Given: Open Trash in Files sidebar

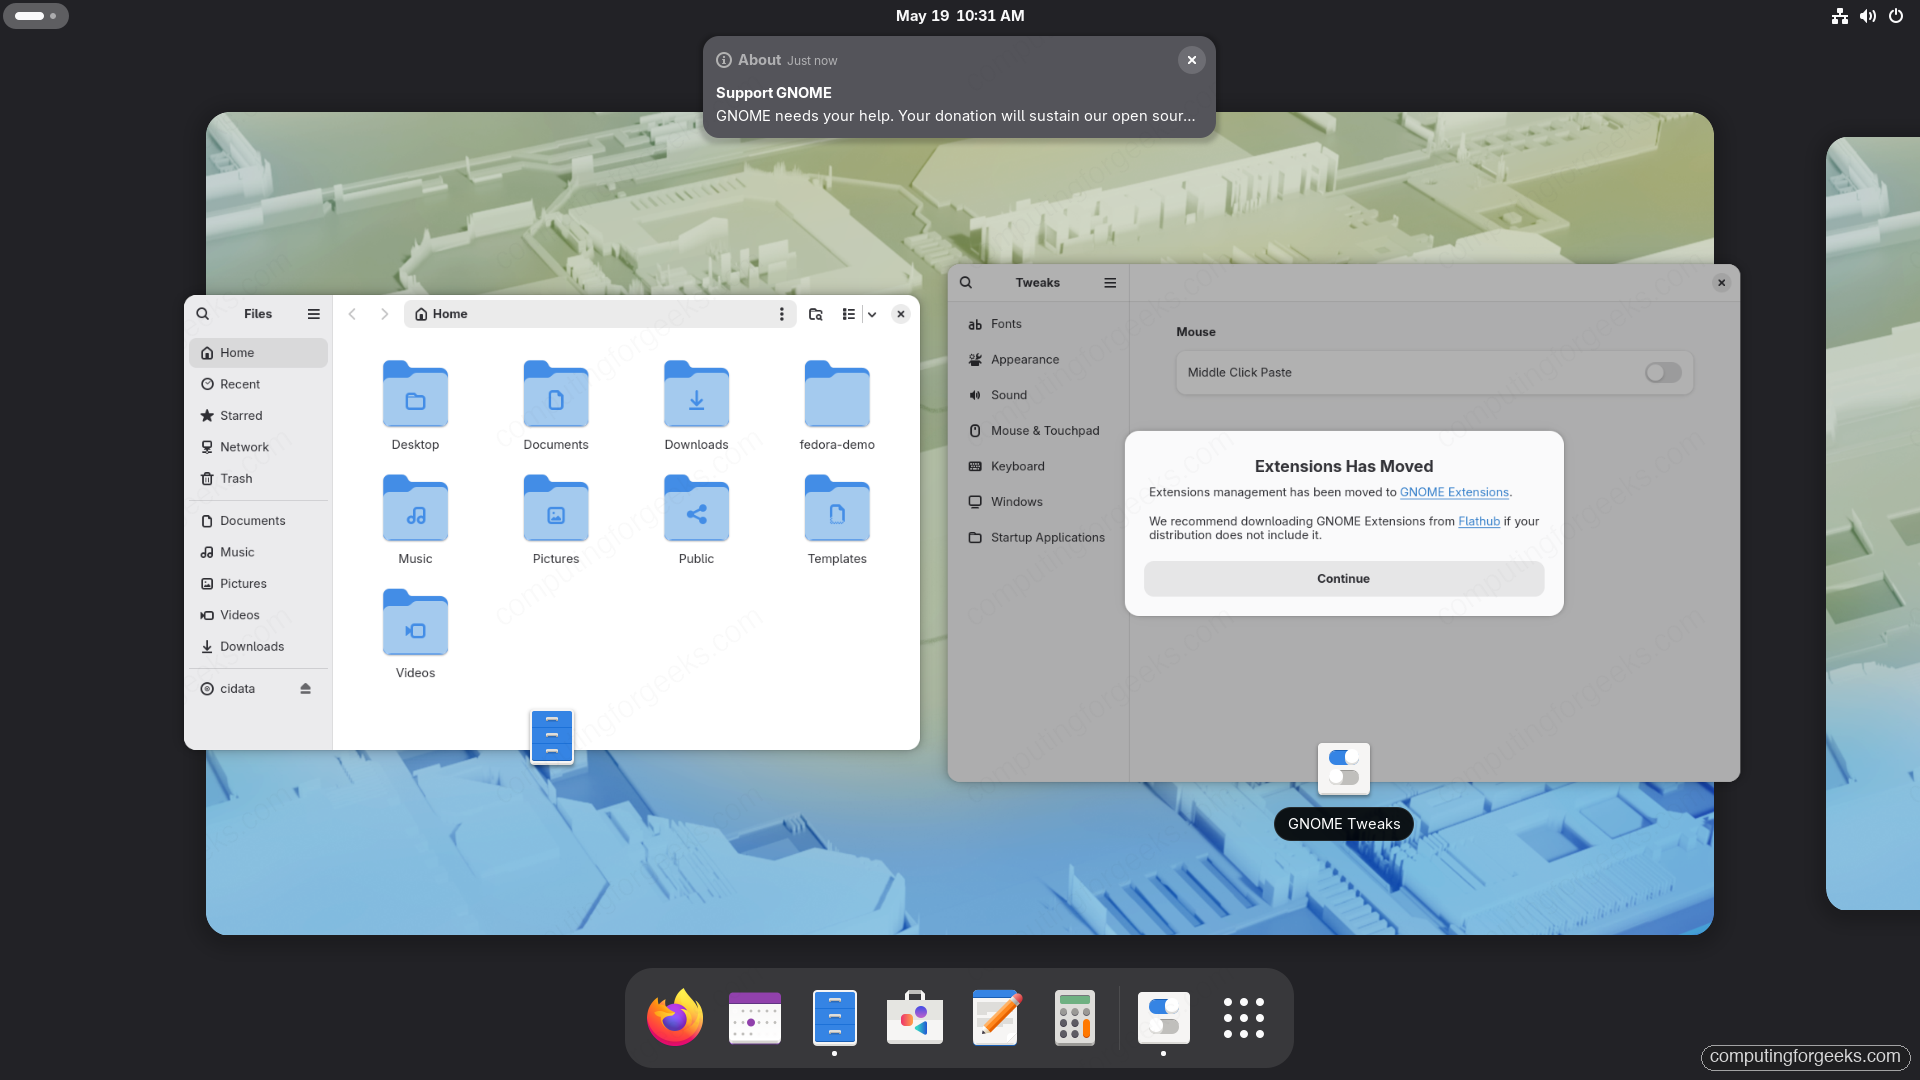Looking at the screenshot, I should [x=258, y=479].
